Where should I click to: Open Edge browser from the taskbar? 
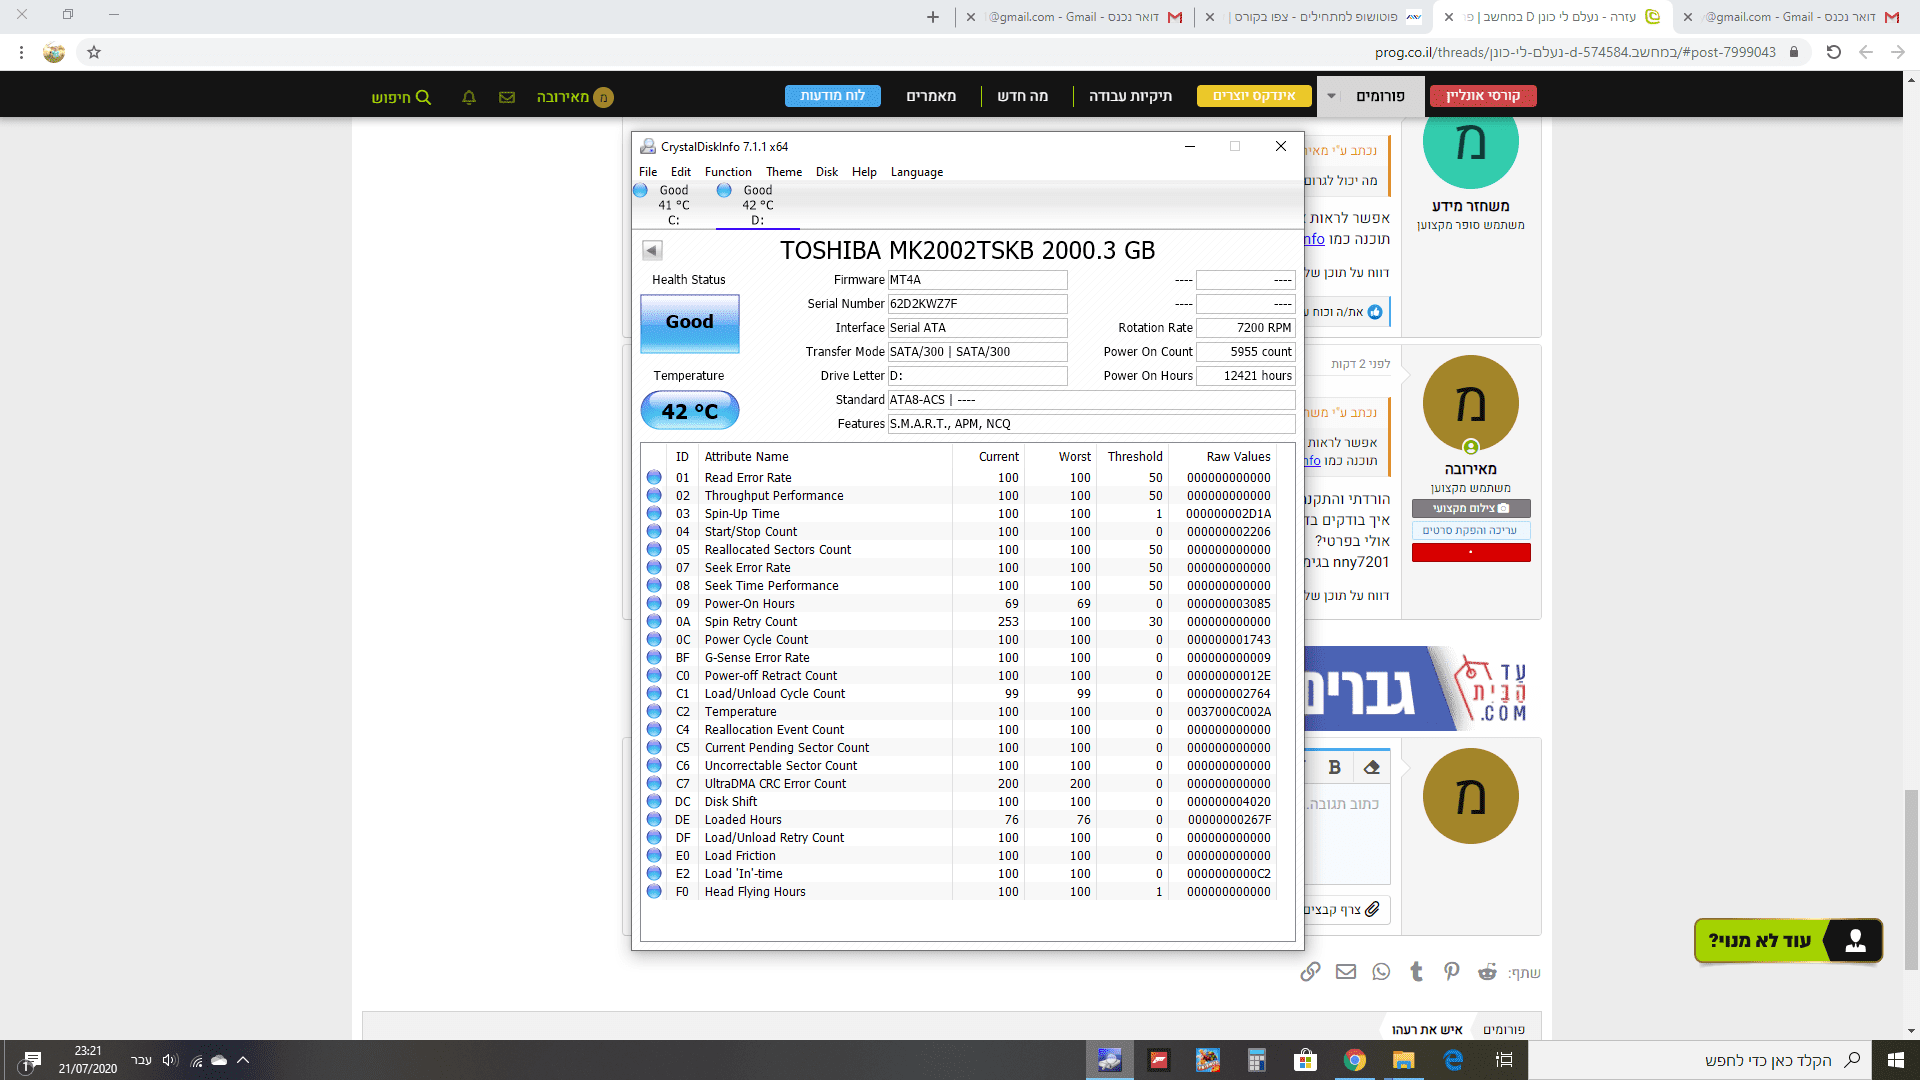point(1453,1060)
